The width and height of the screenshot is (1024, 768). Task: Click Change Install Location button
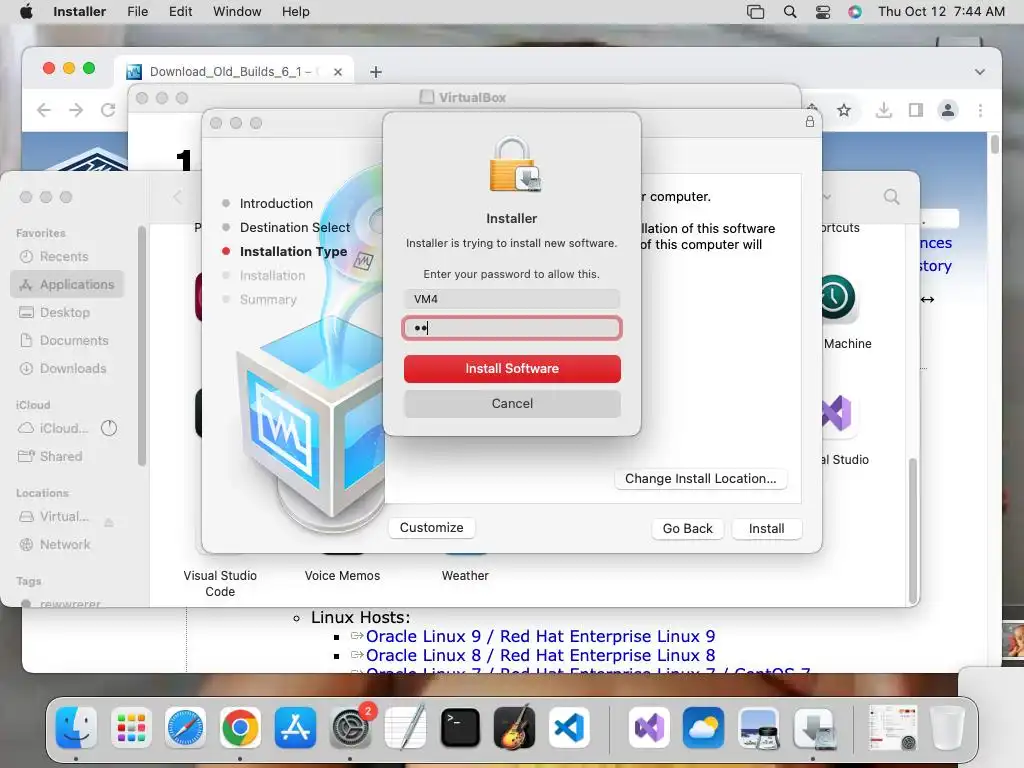click(x=700, y=479)
